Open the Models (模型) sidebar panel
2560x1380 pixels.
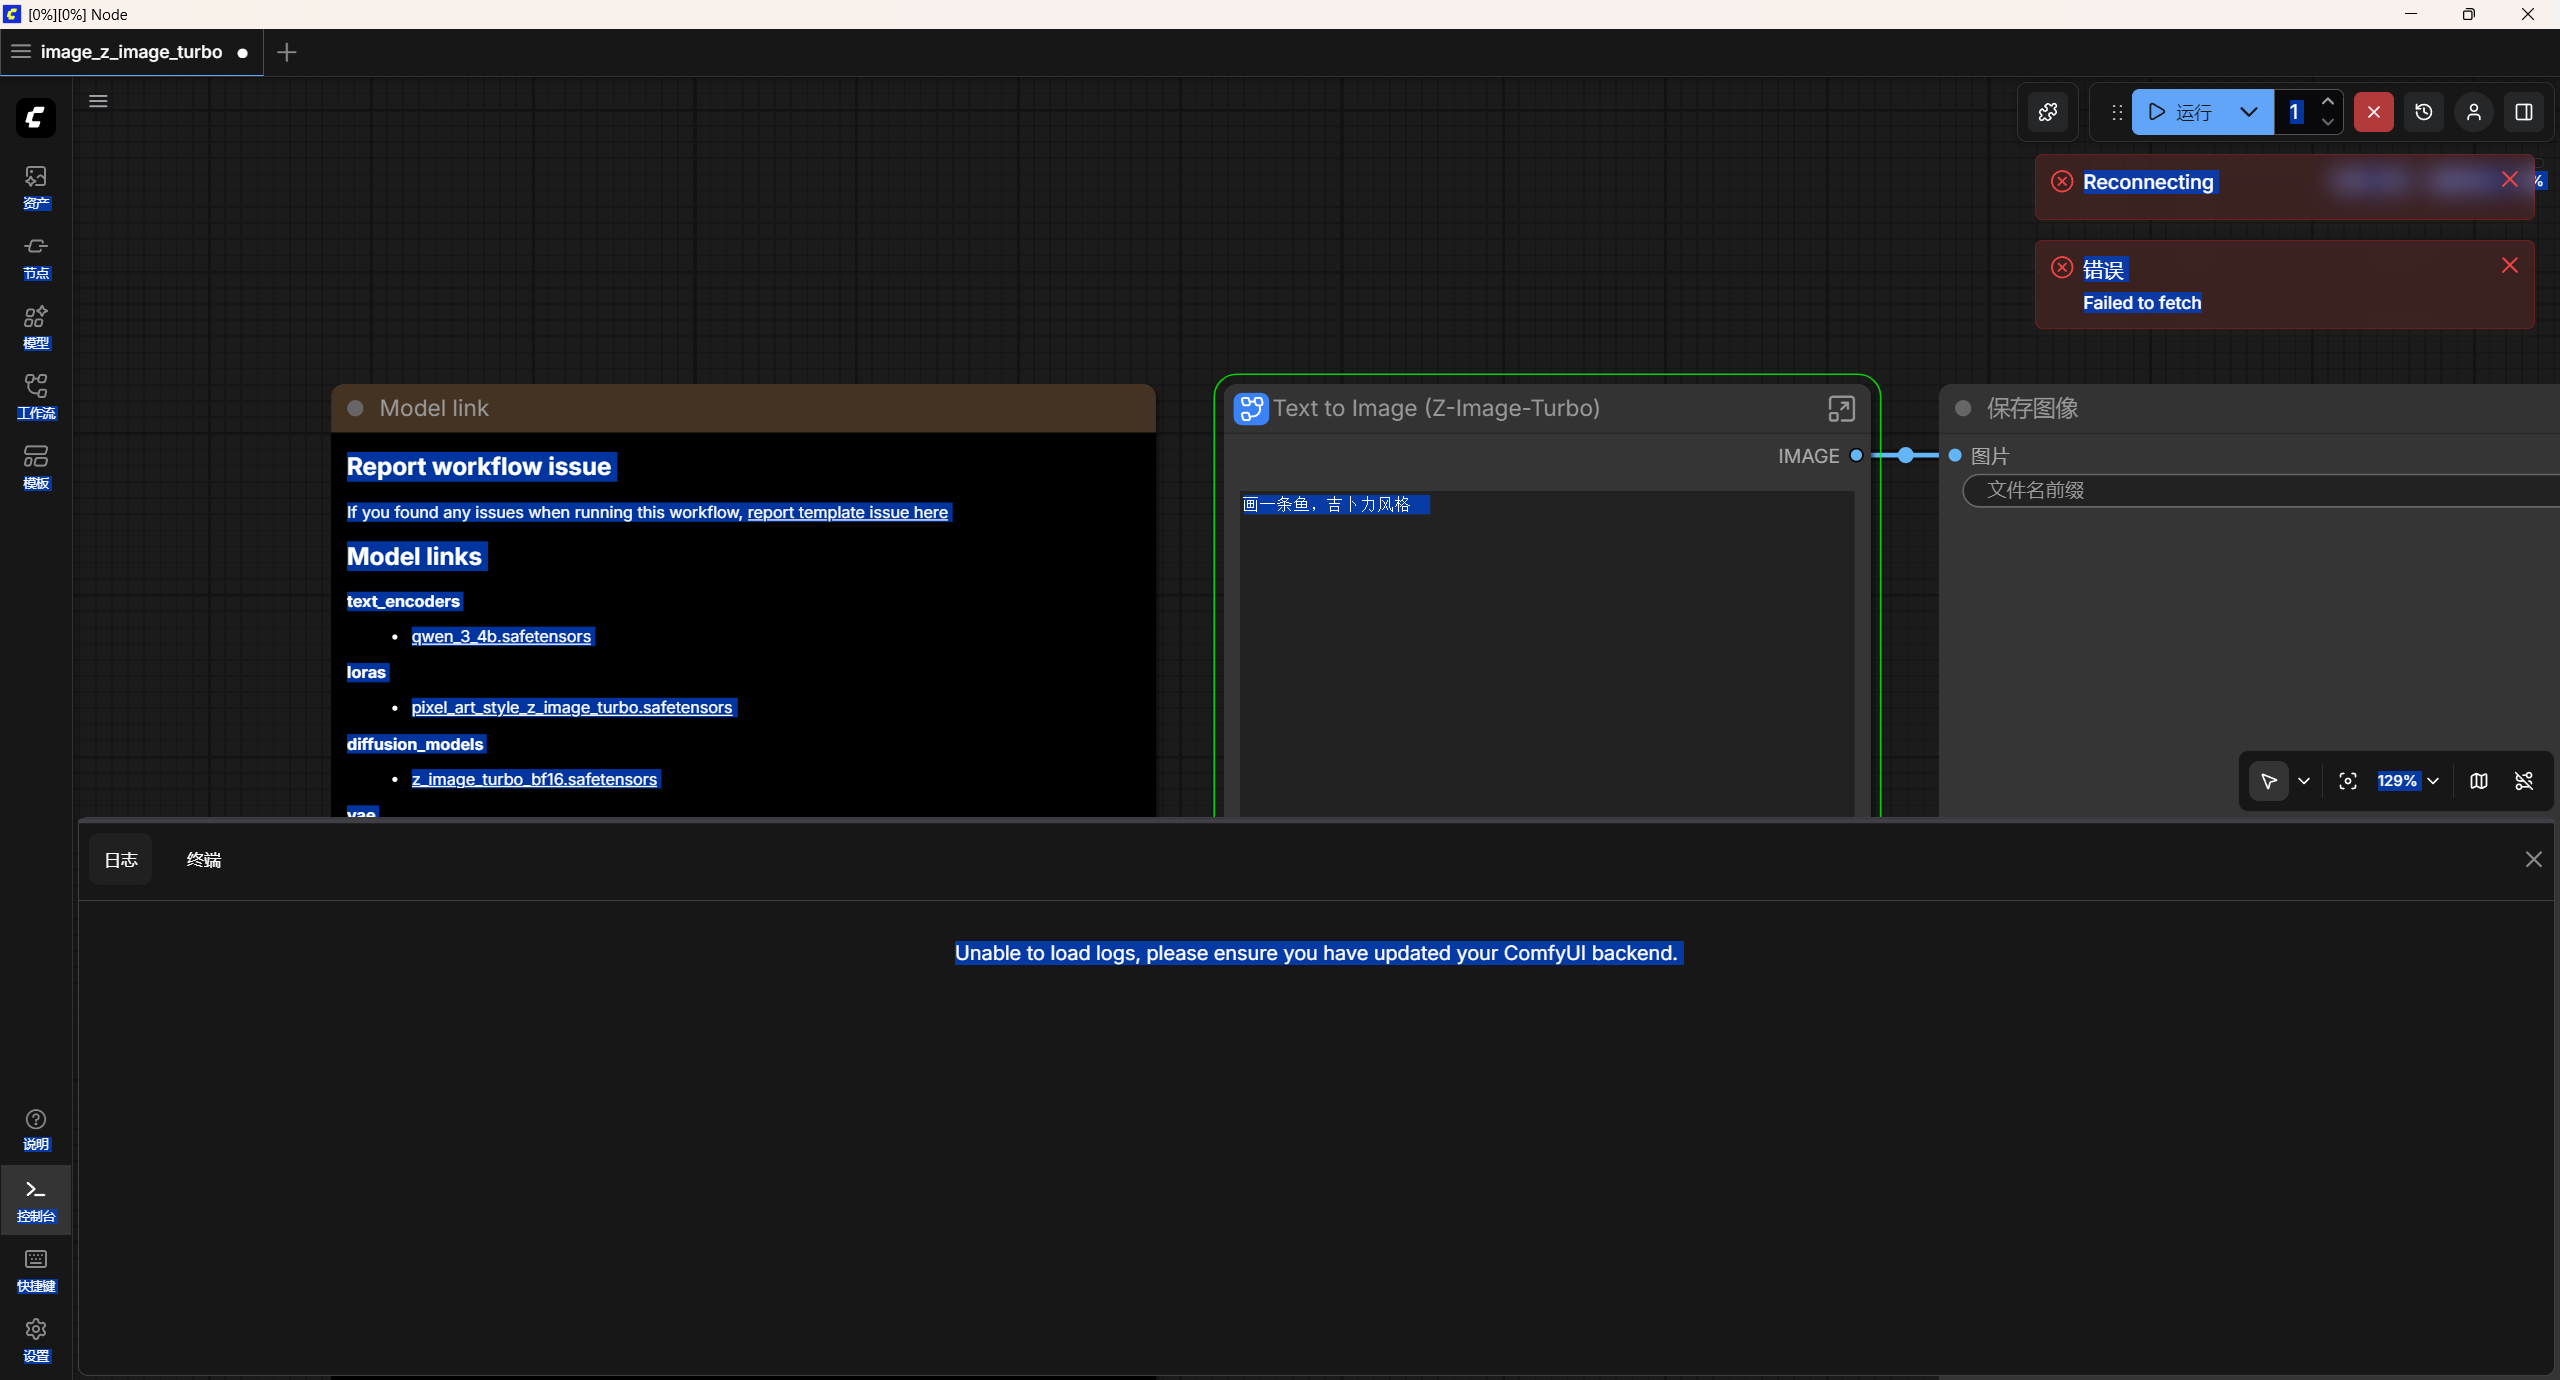[36, 328]
